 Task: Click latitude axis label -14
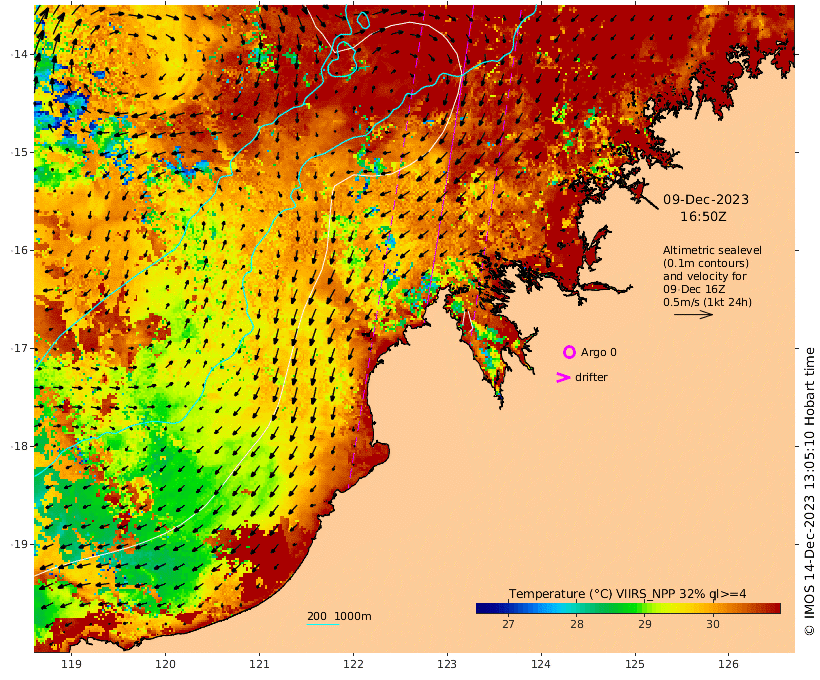click(19, 54)
